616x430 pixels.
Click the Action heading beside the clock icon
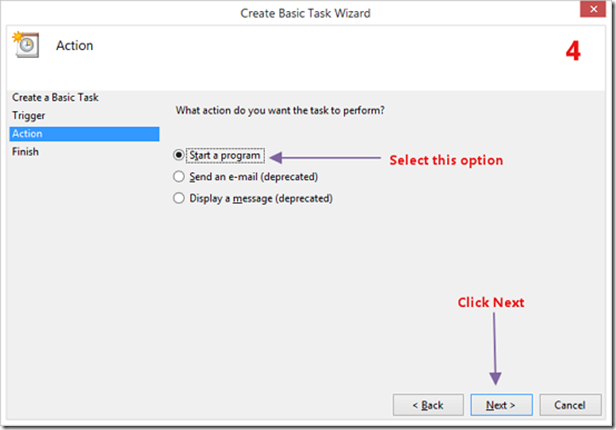(75, 45)
